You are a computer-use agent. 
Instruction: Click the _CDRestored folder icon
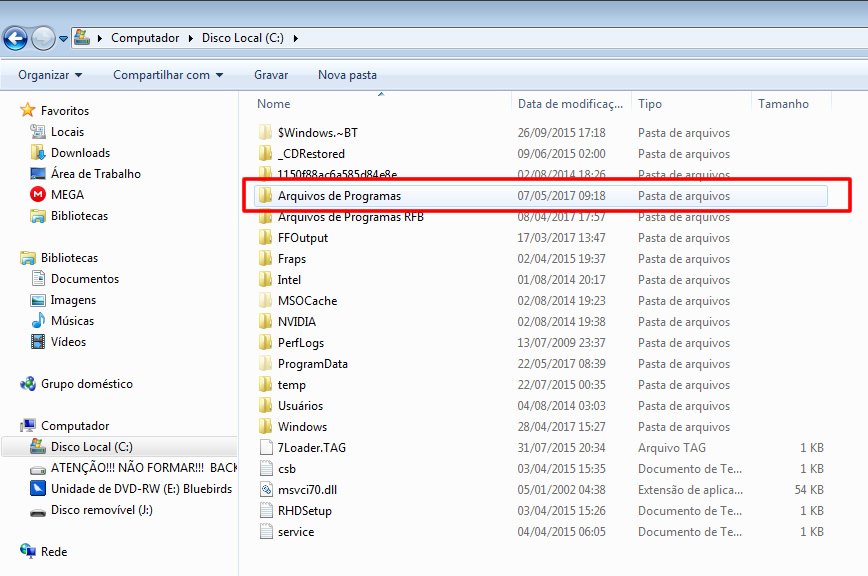(266, 153)
